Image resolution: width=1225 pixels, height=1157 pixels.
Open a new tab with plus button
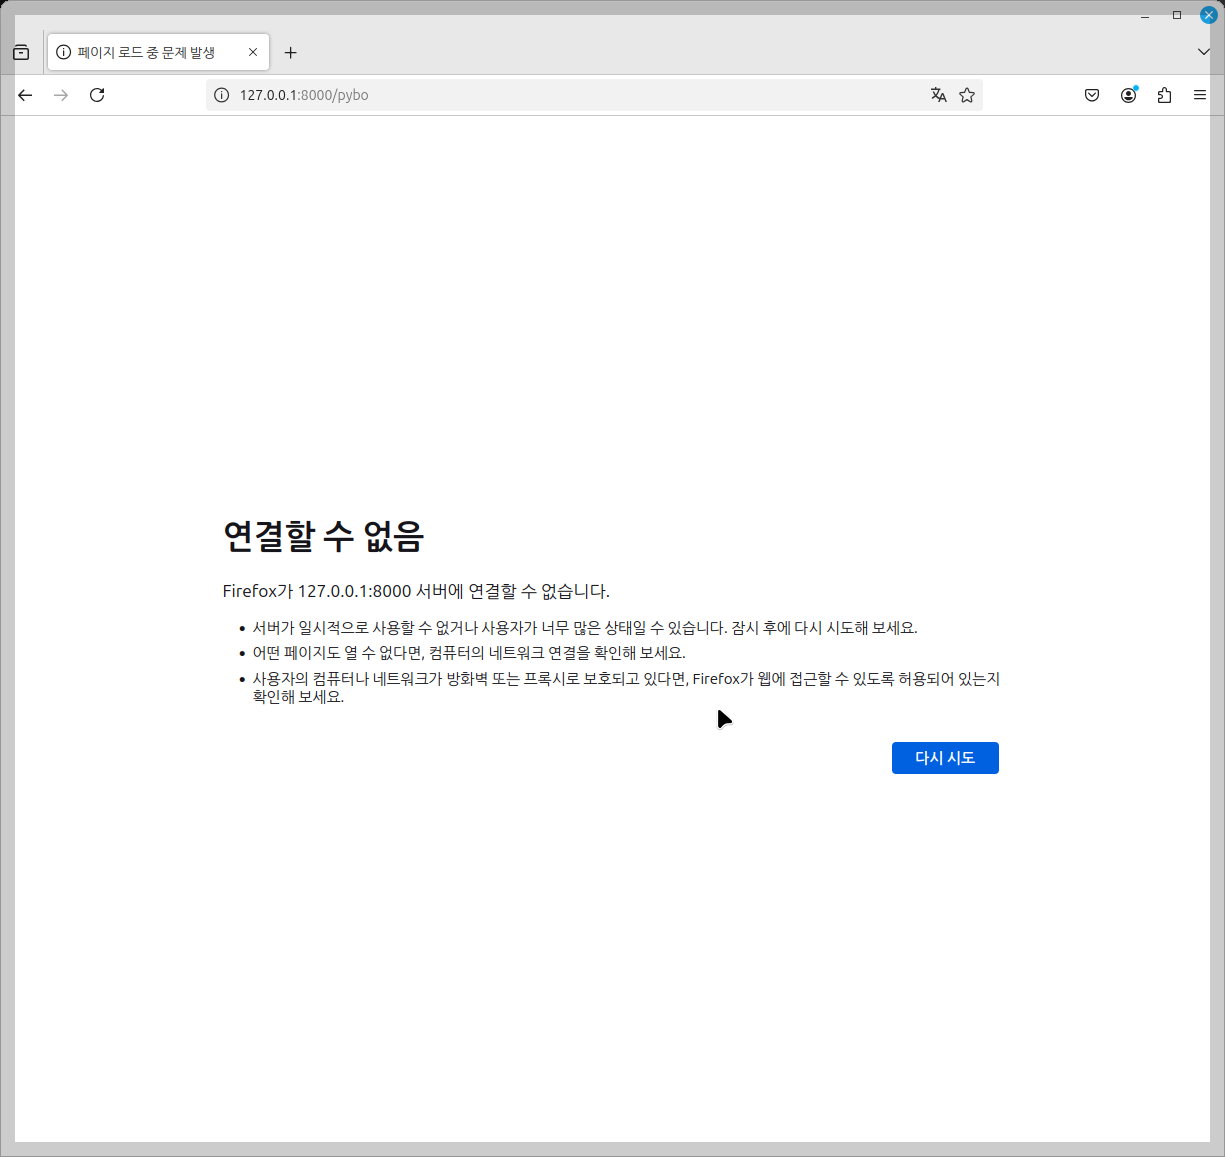coord(290,52)
